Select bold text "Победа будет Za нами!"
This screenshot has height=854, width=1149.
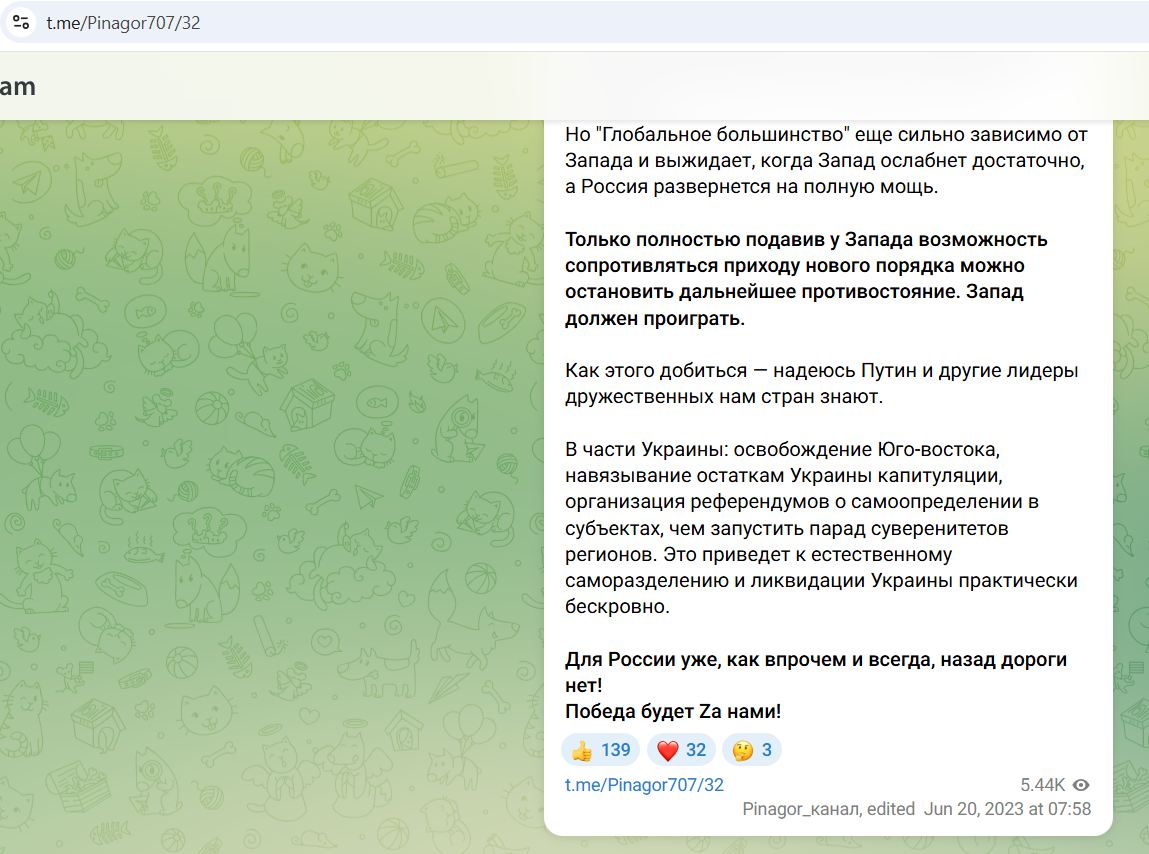pos(673,711)
